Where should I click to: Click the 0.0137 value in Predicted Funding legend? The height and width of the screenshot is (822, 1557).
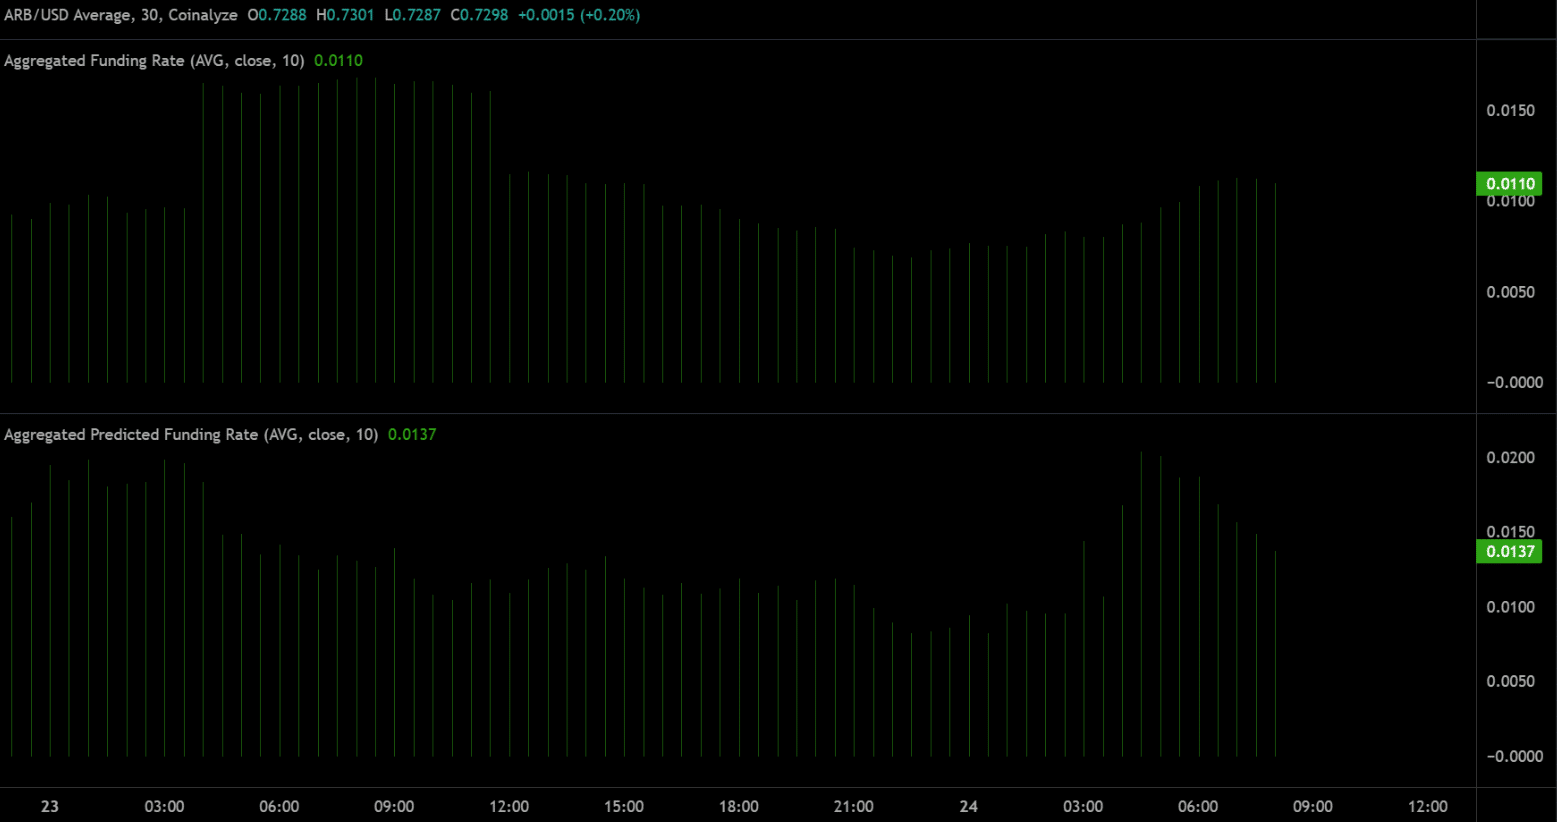412,435
